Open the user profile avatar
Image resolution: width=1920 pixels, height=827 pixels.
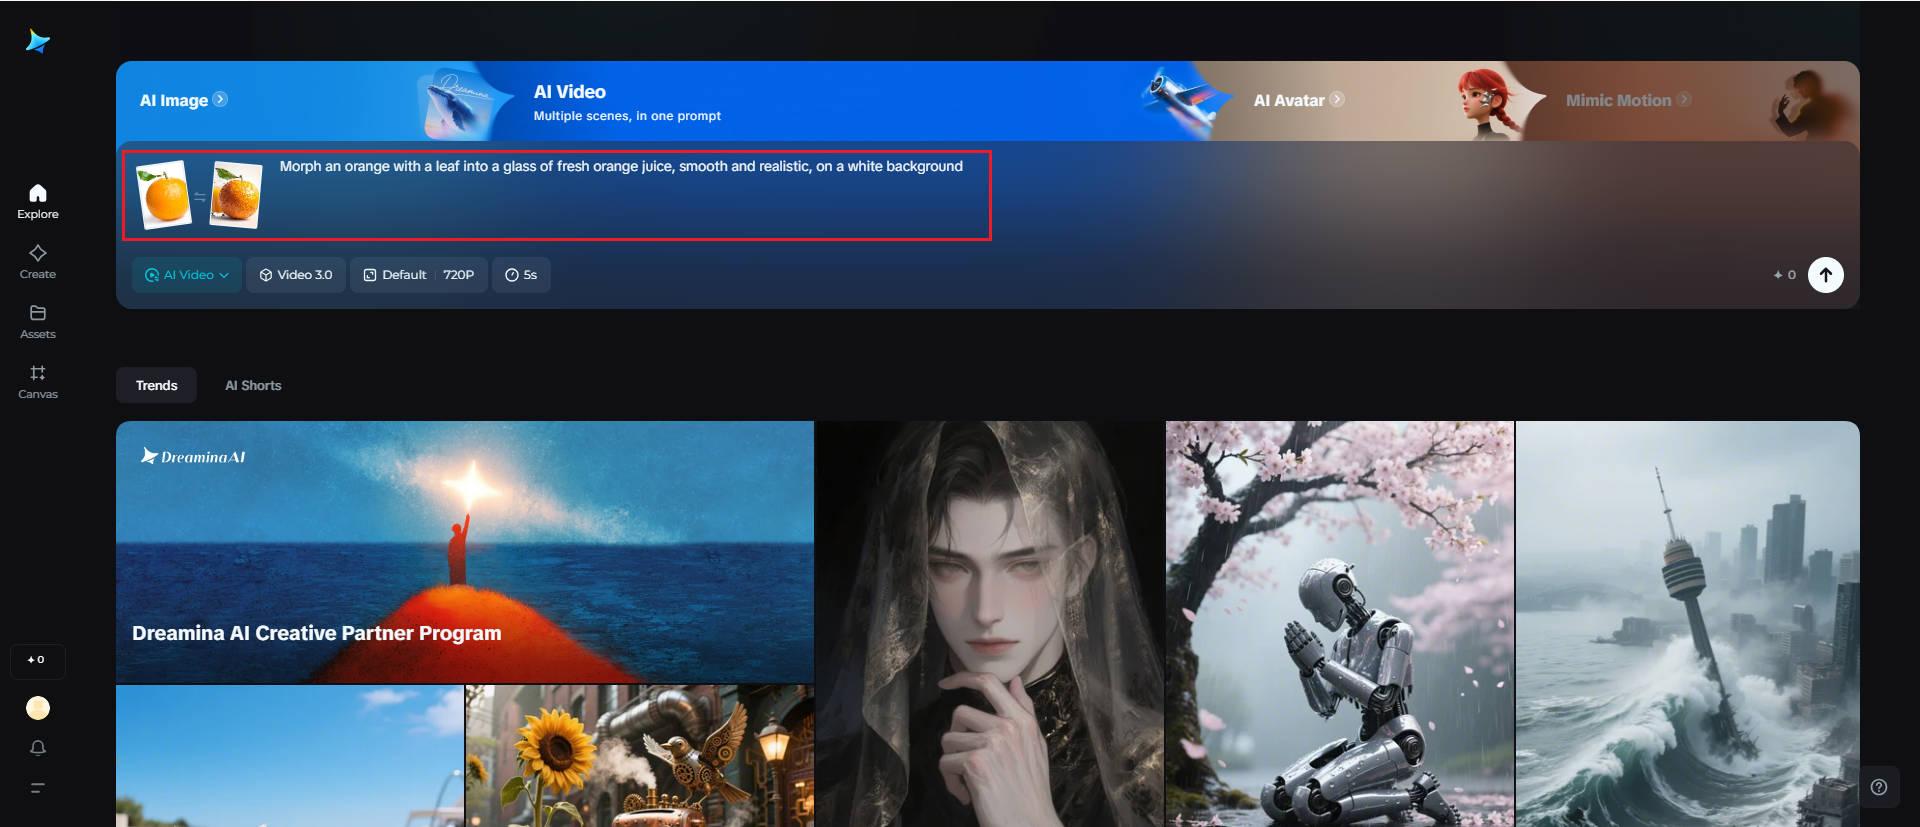(x=38, y=708)
